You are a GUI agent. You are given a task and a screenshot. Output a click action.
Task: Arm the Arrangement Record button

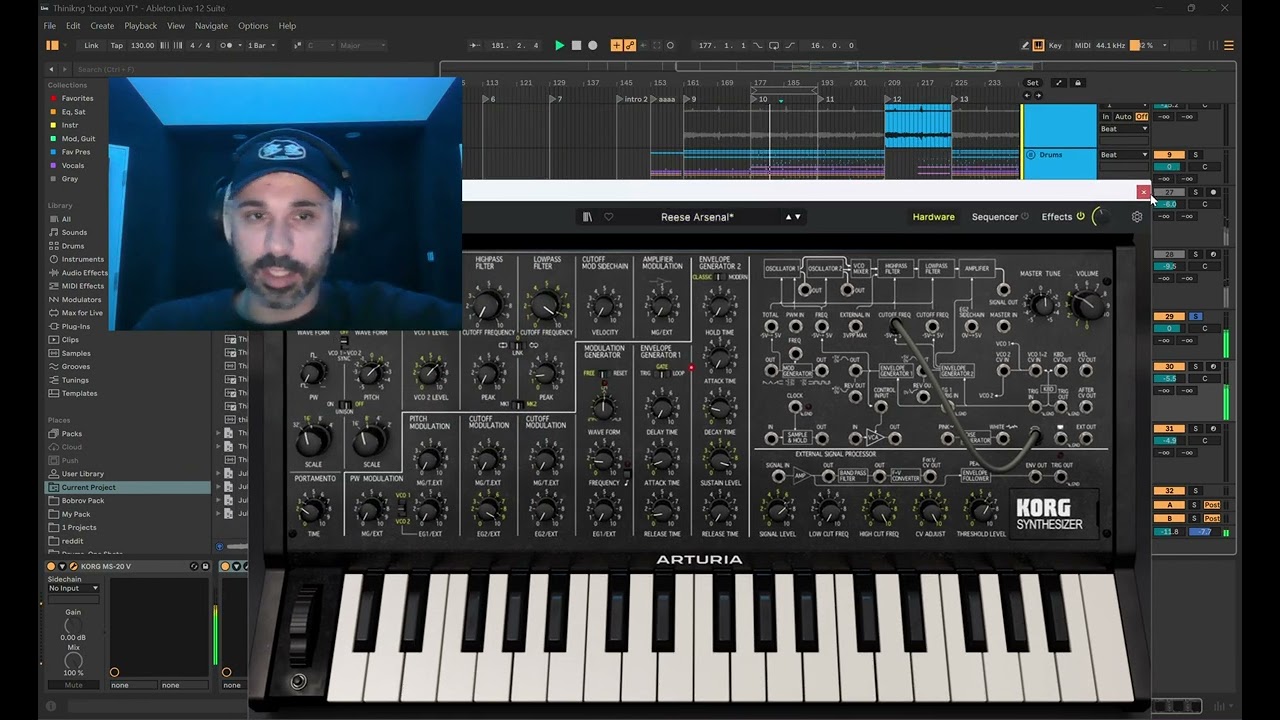pos(593,45)
